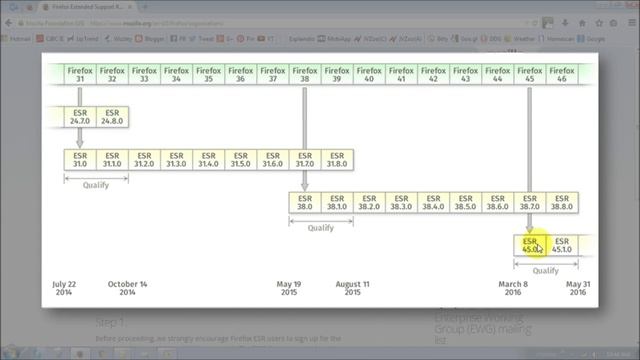Image resolution: width=640 pixels, height=360 pixels.
Task: Go back with the browser back arrow
Action: tap(9, 23)
